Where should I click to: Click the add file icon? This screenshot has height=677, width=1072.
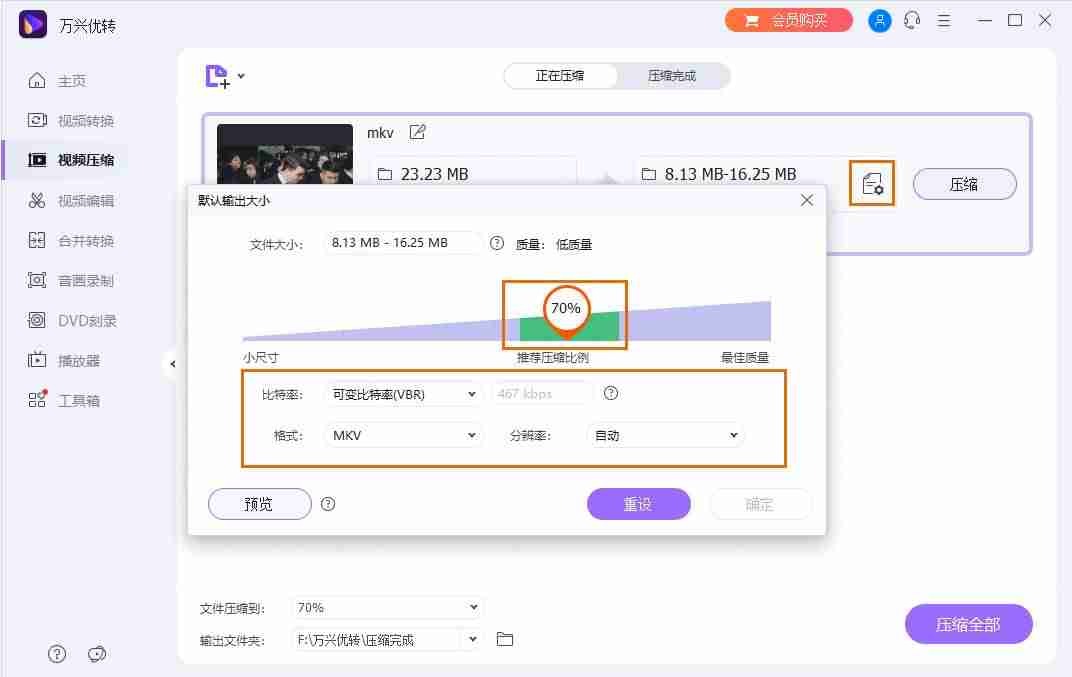point(217,76)
